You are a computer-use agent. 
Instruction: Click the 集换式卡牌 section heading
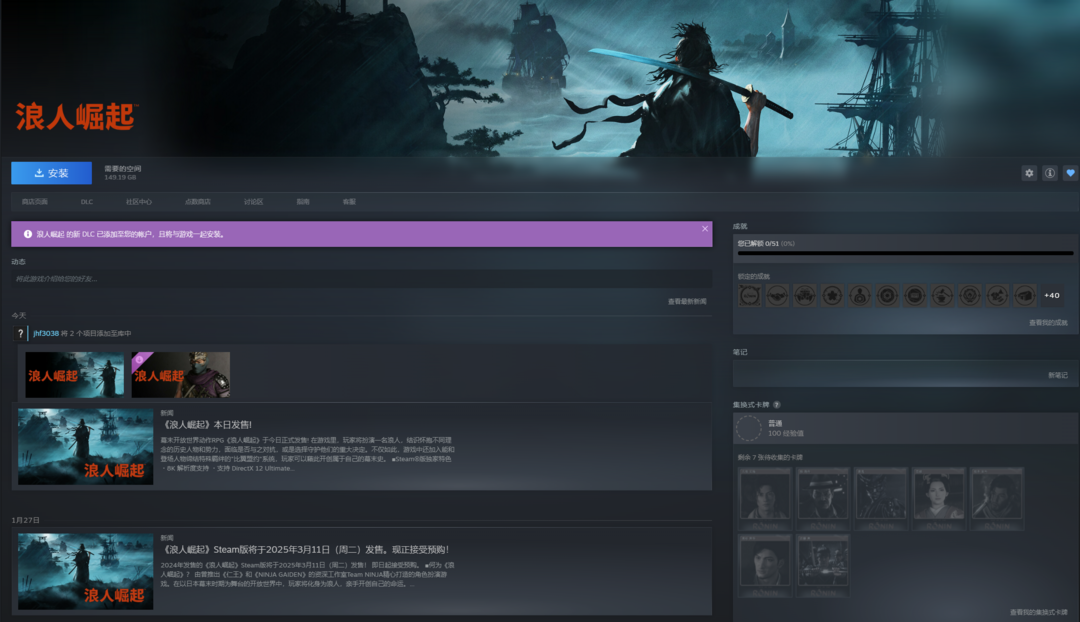(x=751, y=405)
